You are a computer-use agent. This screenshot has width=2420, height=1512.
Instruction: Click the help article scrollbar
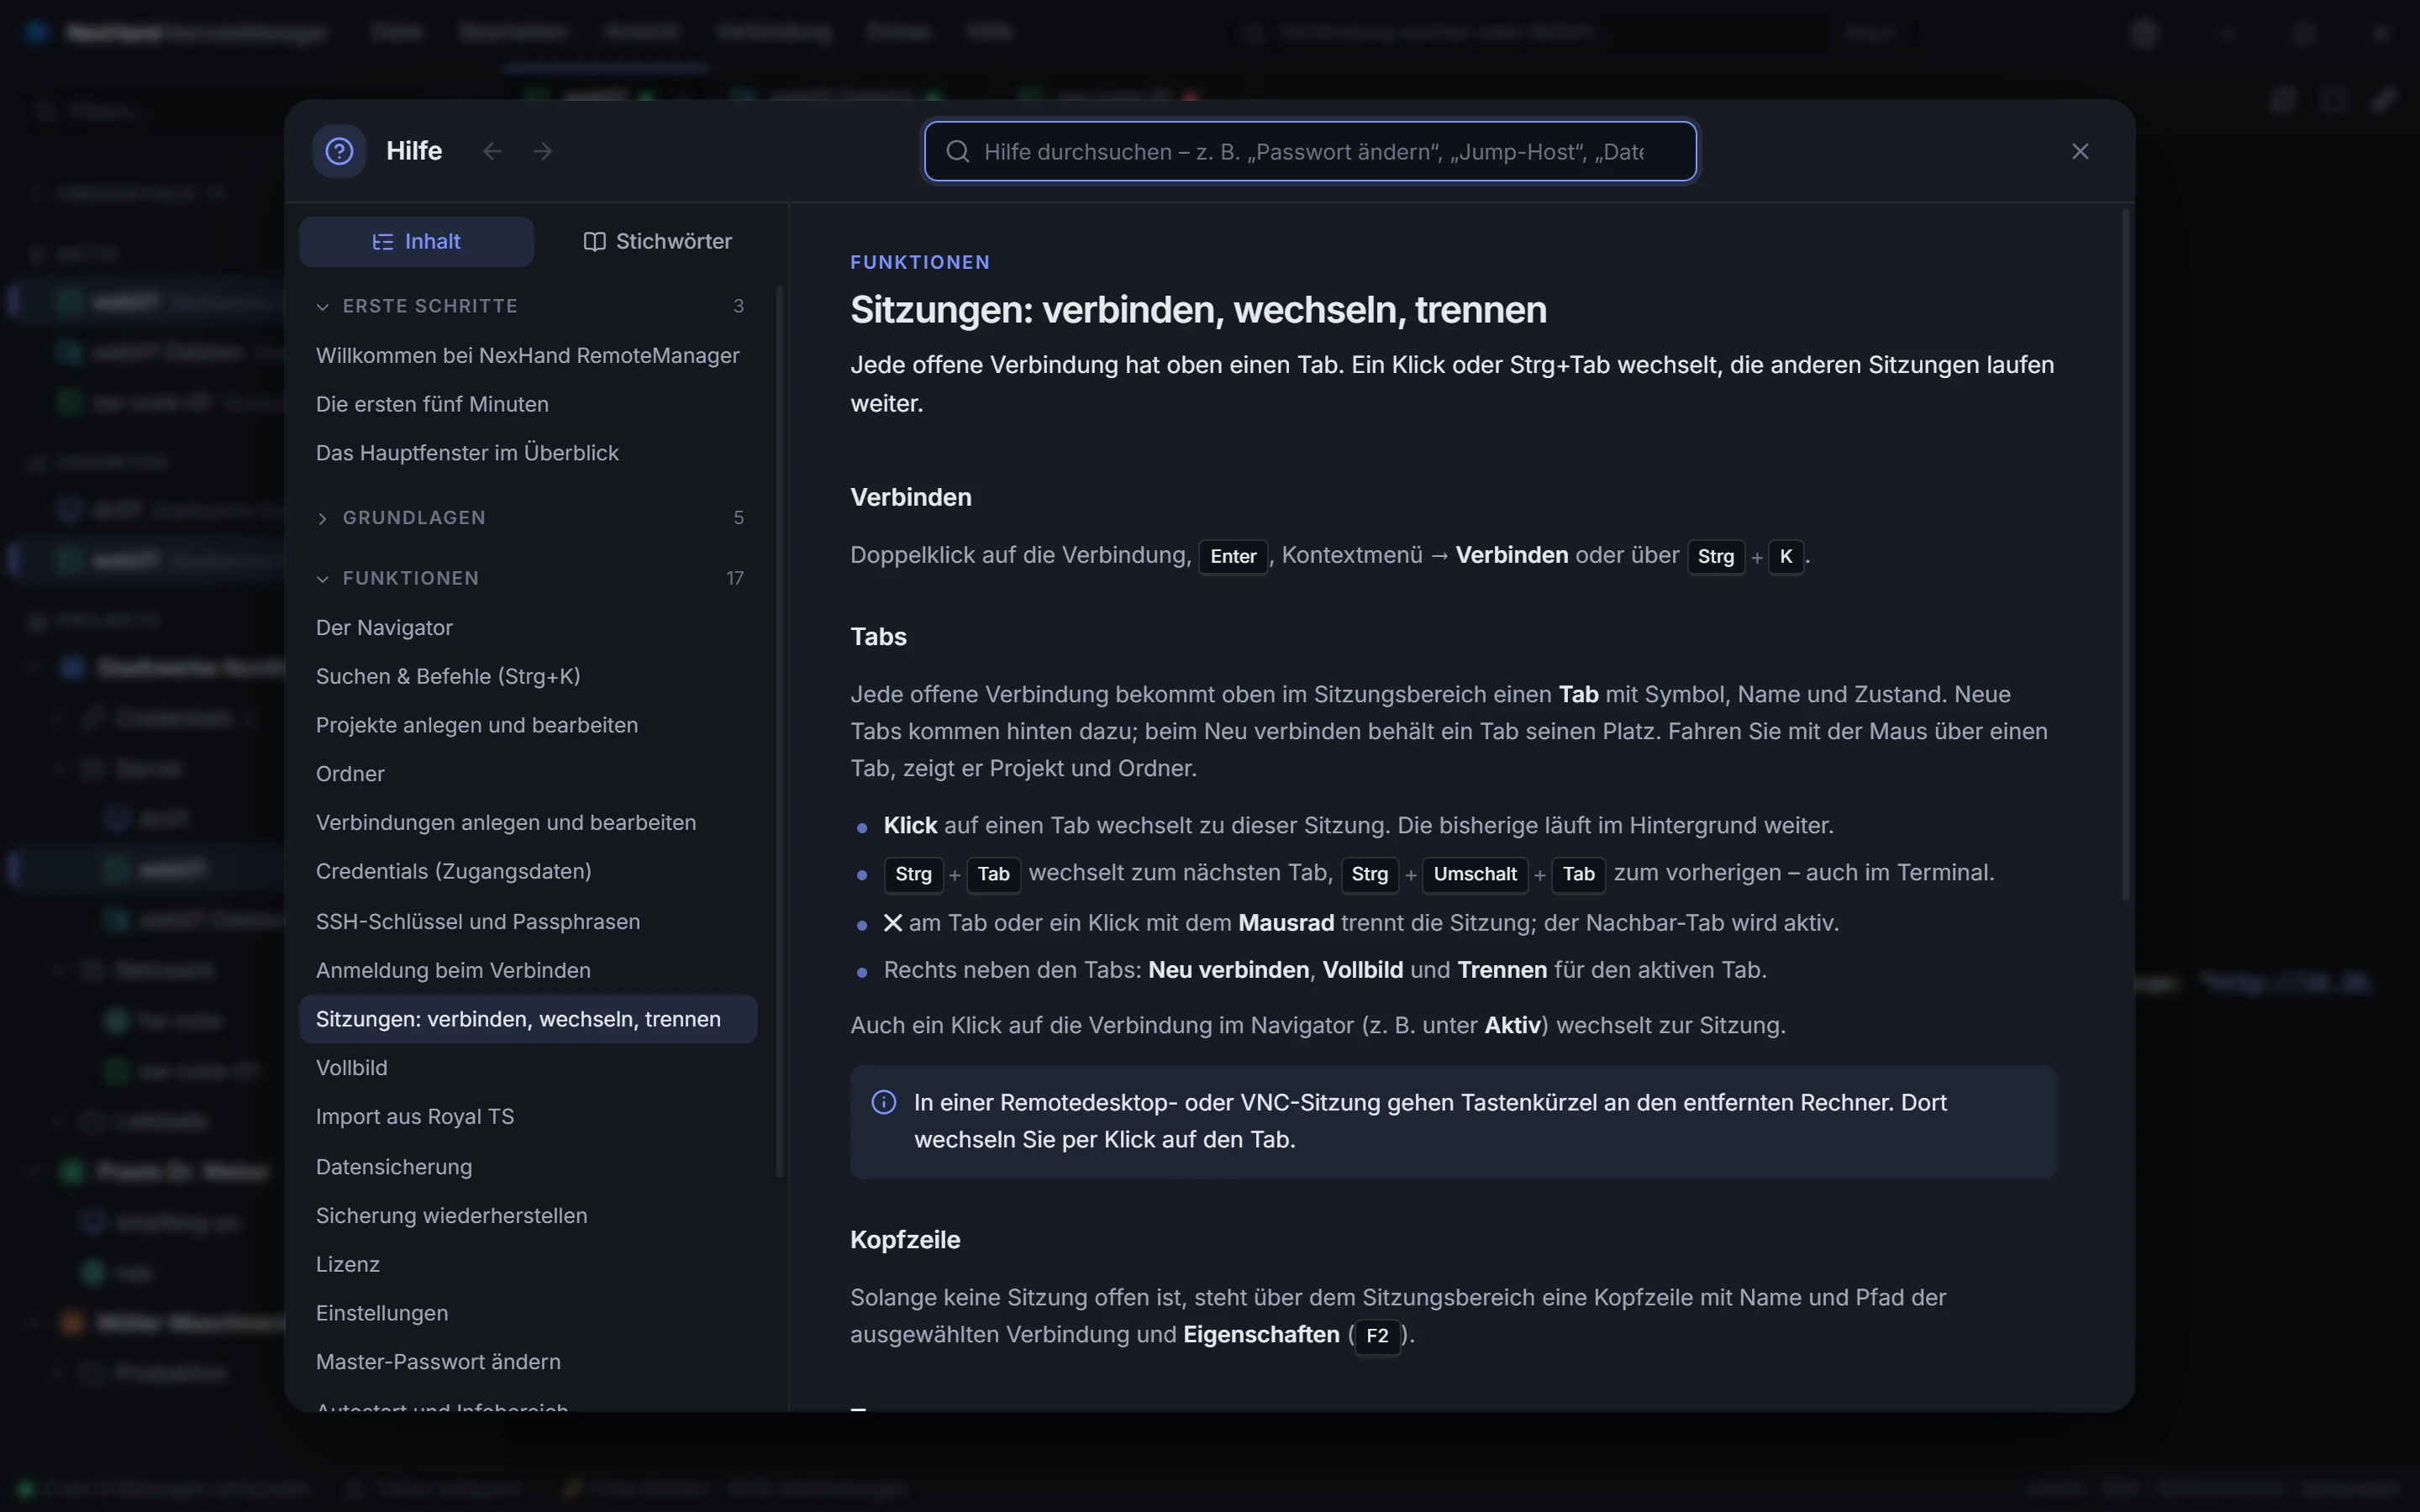(x=2125, y=555)
